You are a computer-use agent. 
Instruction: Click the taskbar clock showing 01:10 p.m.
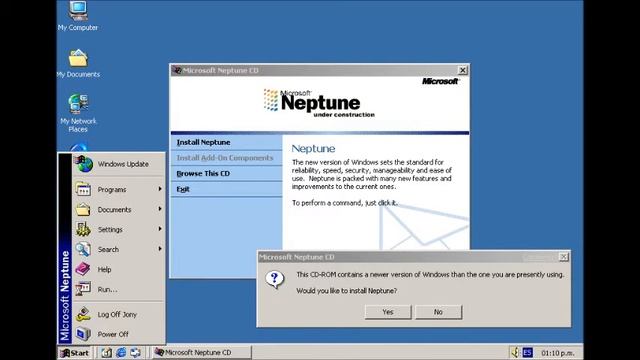pyautogui.click(x=558, y=353)
